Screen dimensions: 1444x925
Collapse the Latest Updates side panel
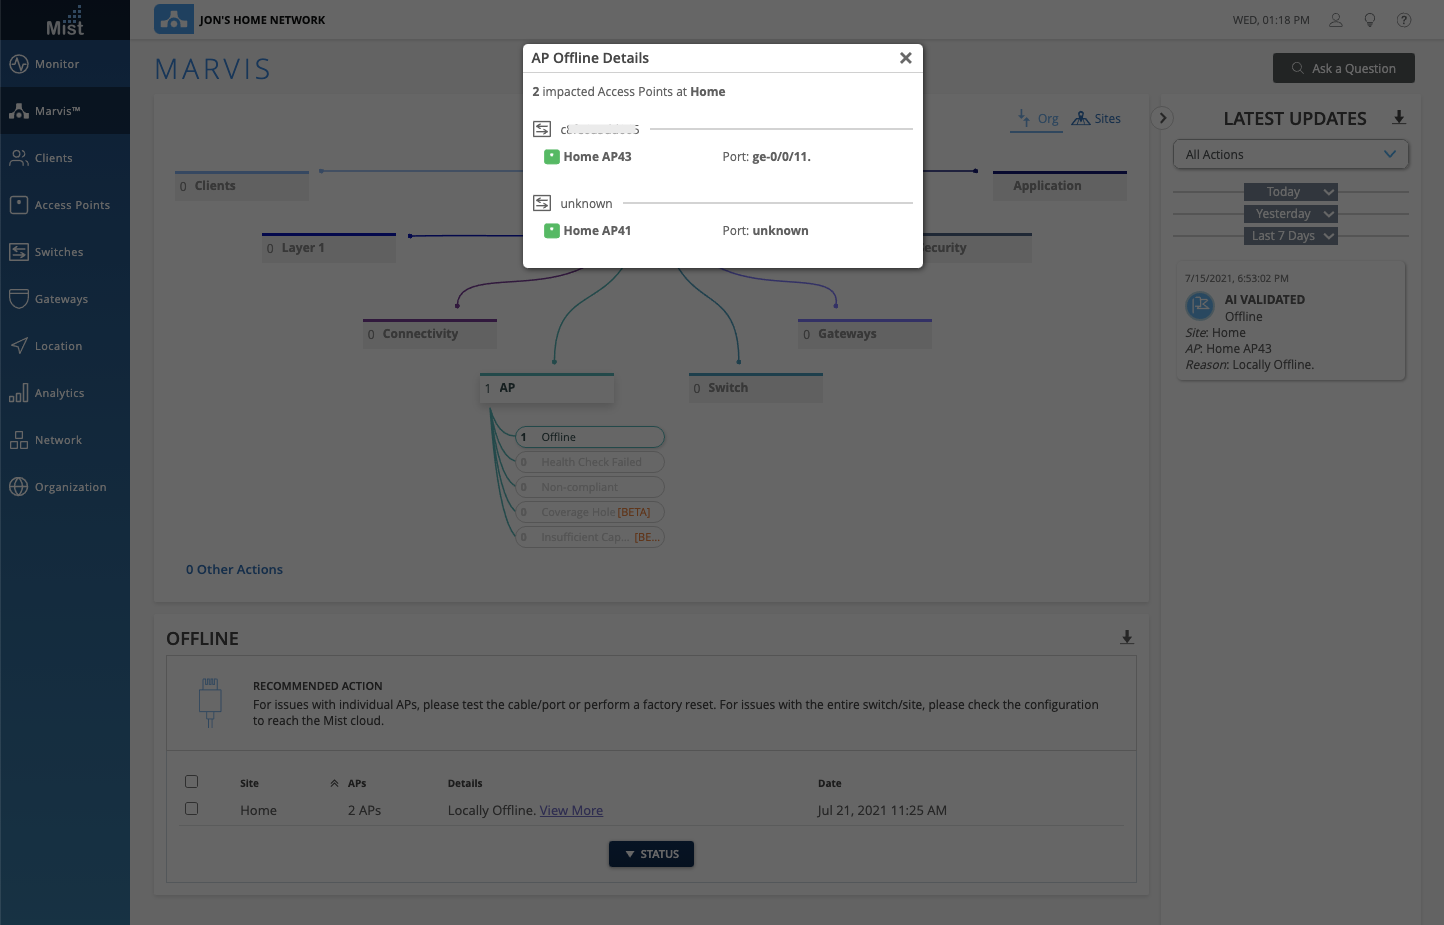pyautogui.click(x=1162, y=118)
